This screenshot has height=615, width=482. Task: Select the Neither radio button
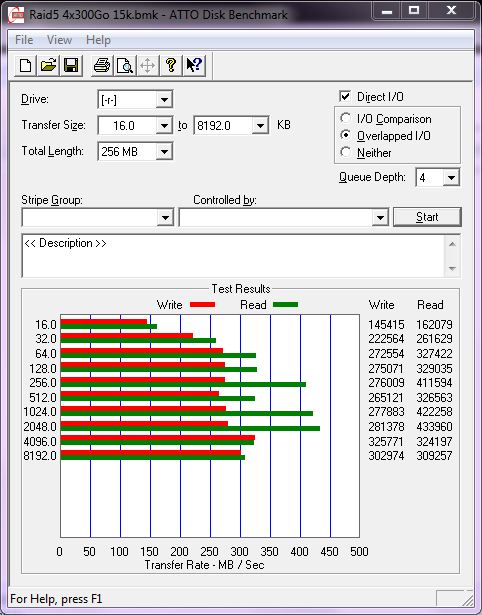346,152
